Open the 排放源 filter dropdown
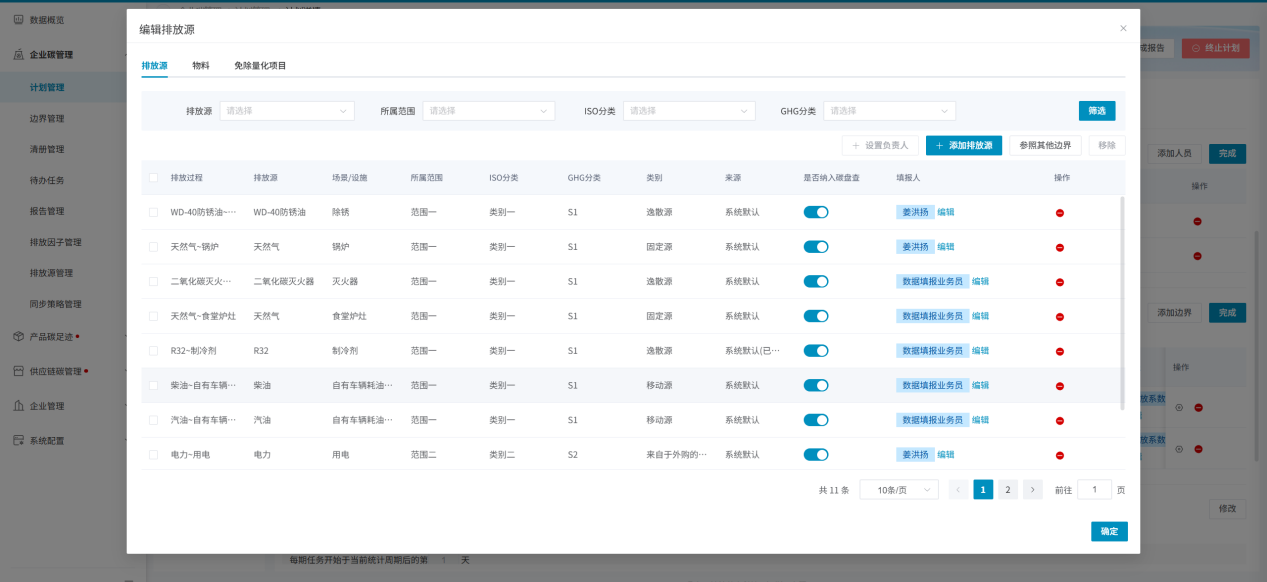Screen dimensions: 1267x582 [287, 111]
